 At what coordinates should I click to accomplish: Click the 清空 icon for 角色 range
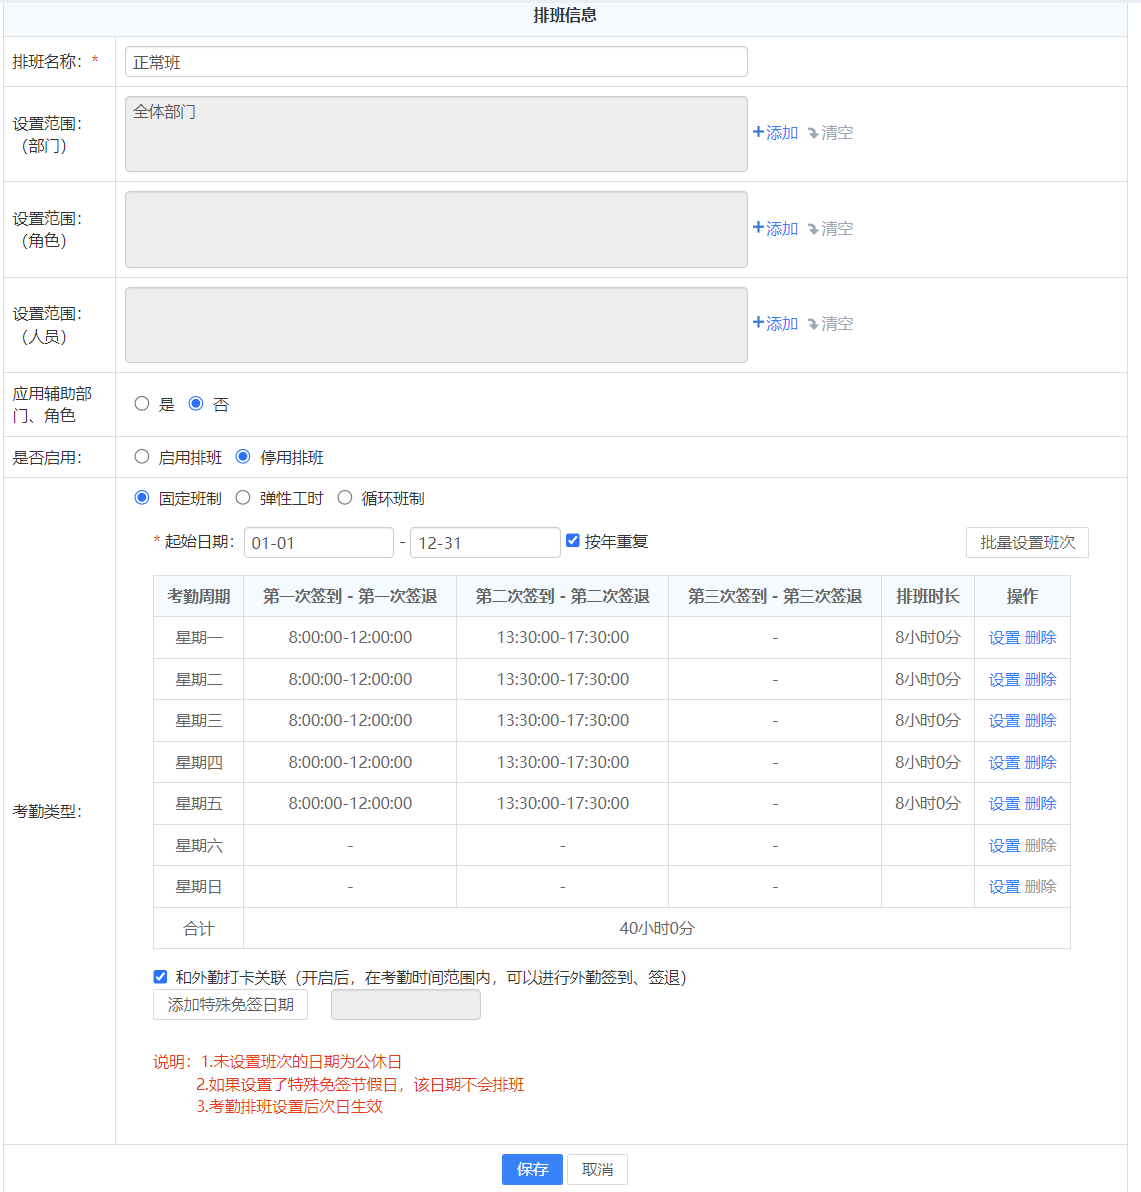pyautogui.click(x=813, y=229)
